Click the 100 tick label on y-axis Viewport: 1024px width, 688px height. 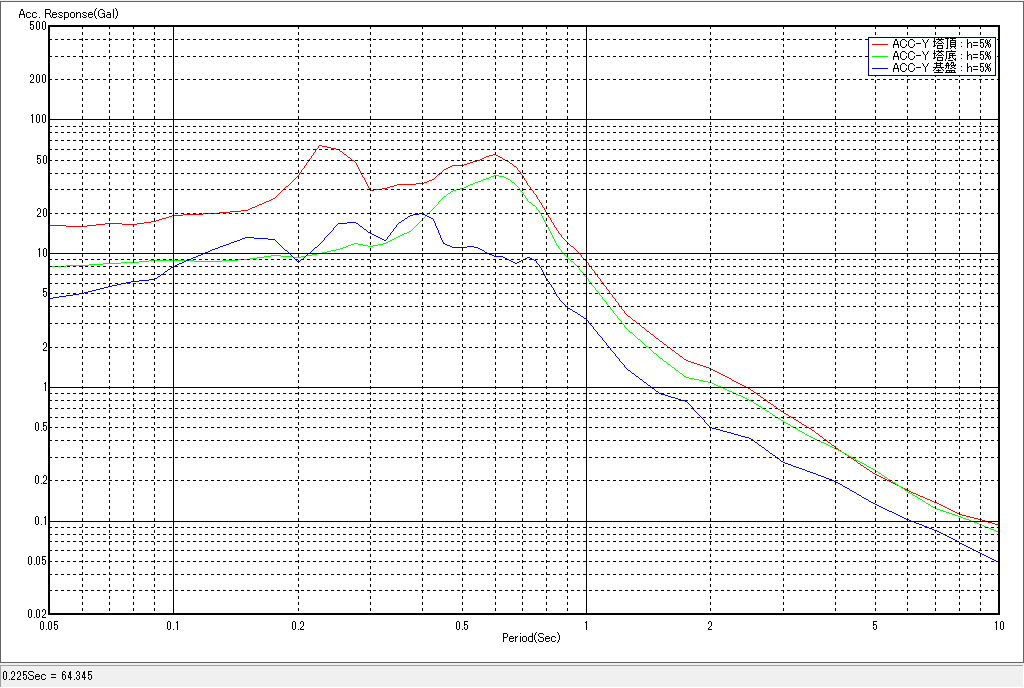[38, 120]
